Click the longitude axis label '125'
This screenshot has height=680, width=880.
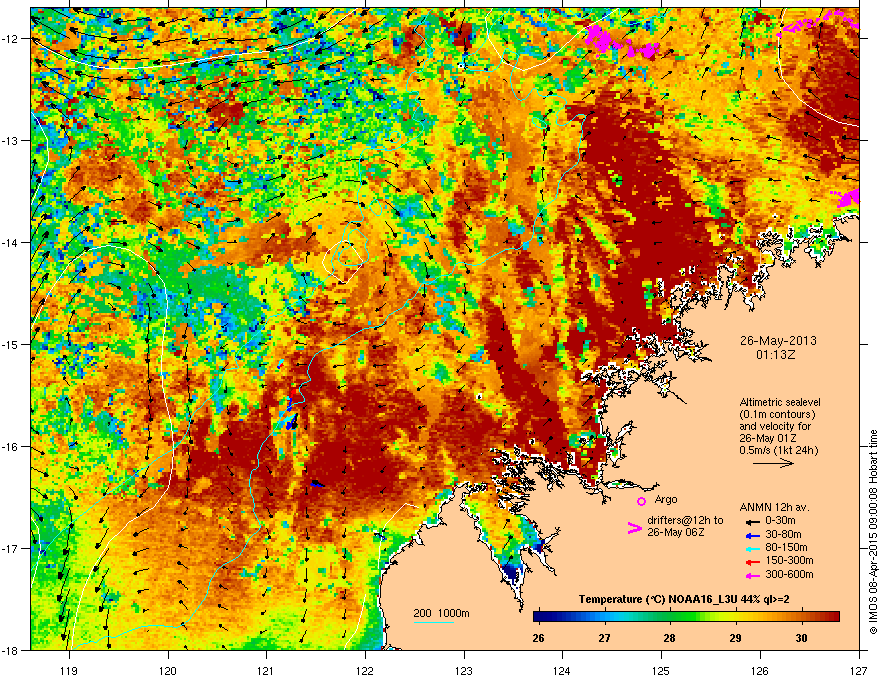(662, 670)
